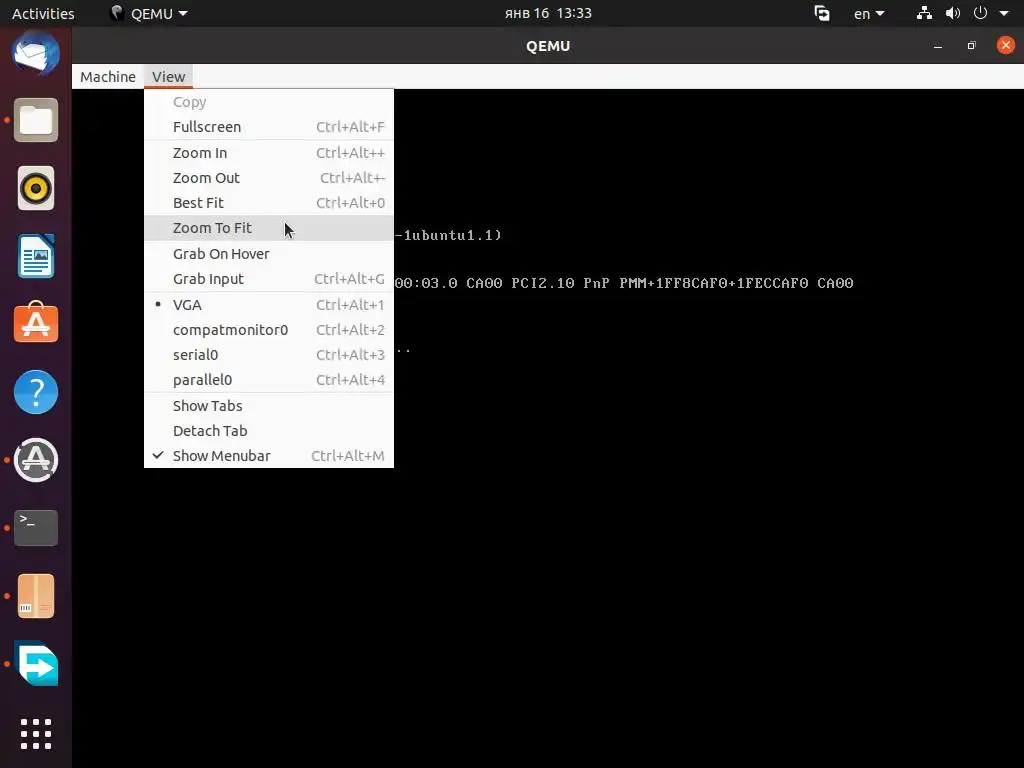Click Detach Tab menu entry
This screenshot has width=1024, height=768.
268,430
